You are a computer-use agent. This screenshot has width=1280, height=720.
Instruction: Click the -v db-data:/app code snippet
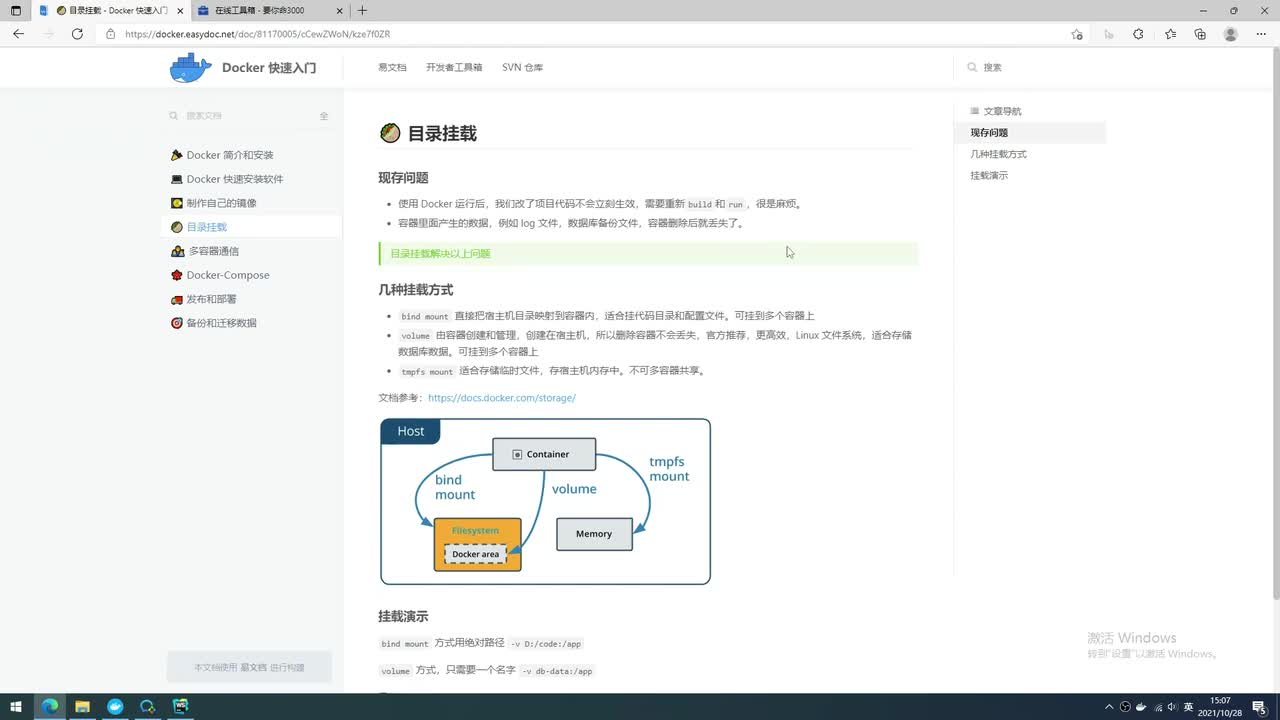pos(557,671)
